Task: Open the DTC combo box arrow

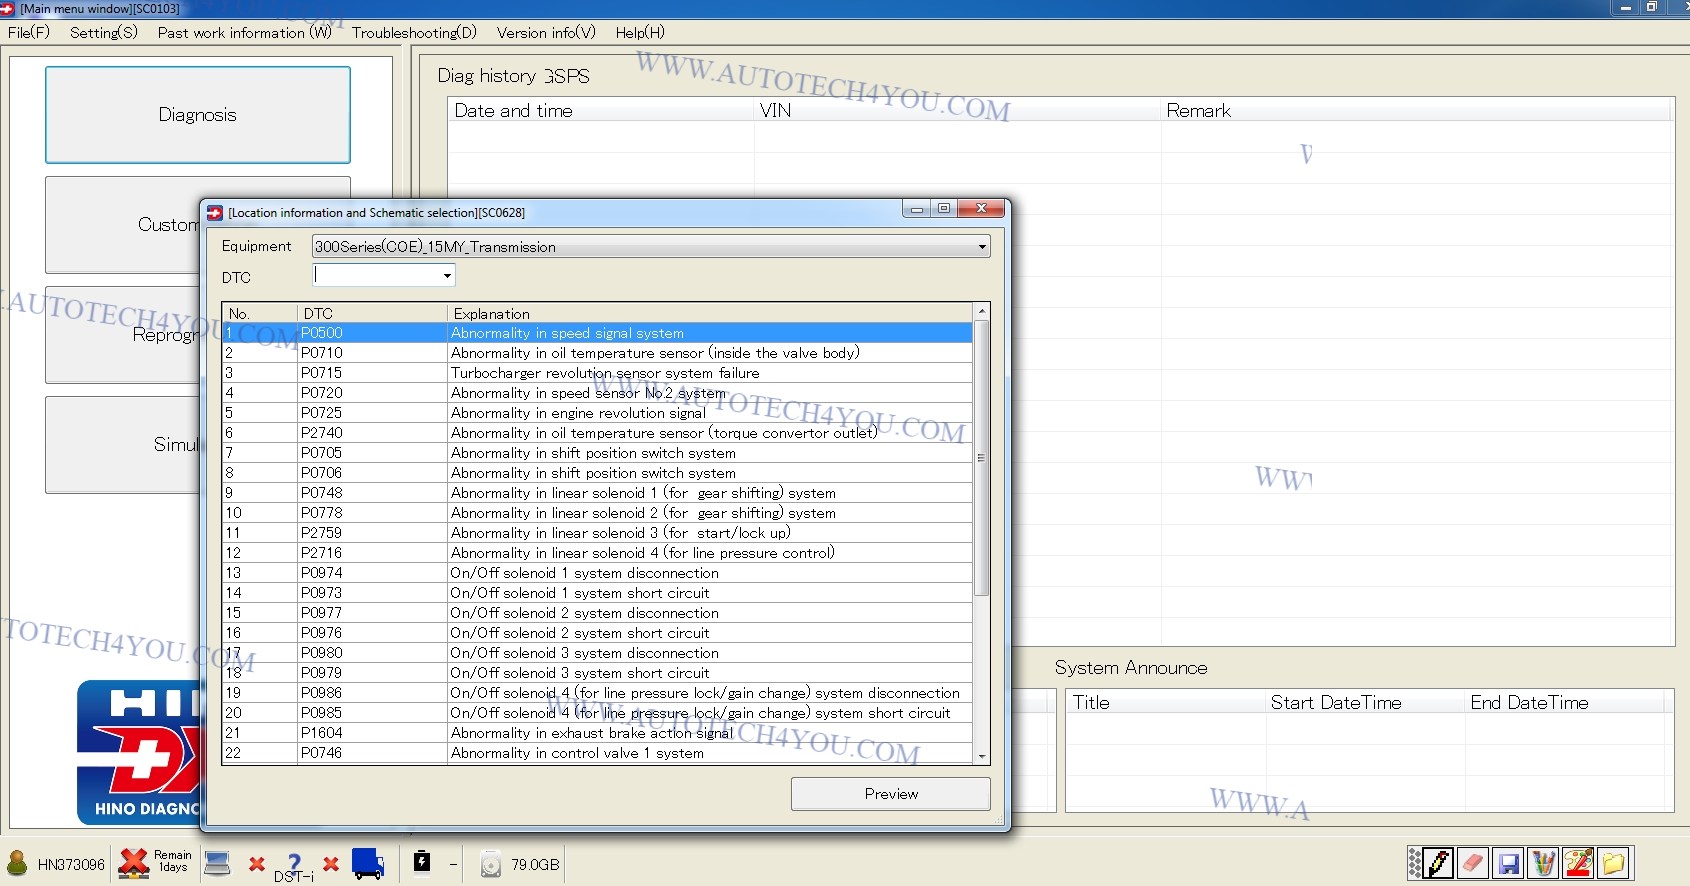Action: 447,275
